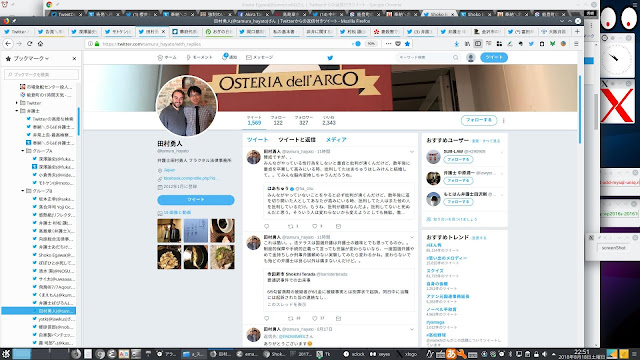Save page to Pocket icon
Image resolution: width=640 pixels, height=360 pixels.
pos(398,44)
